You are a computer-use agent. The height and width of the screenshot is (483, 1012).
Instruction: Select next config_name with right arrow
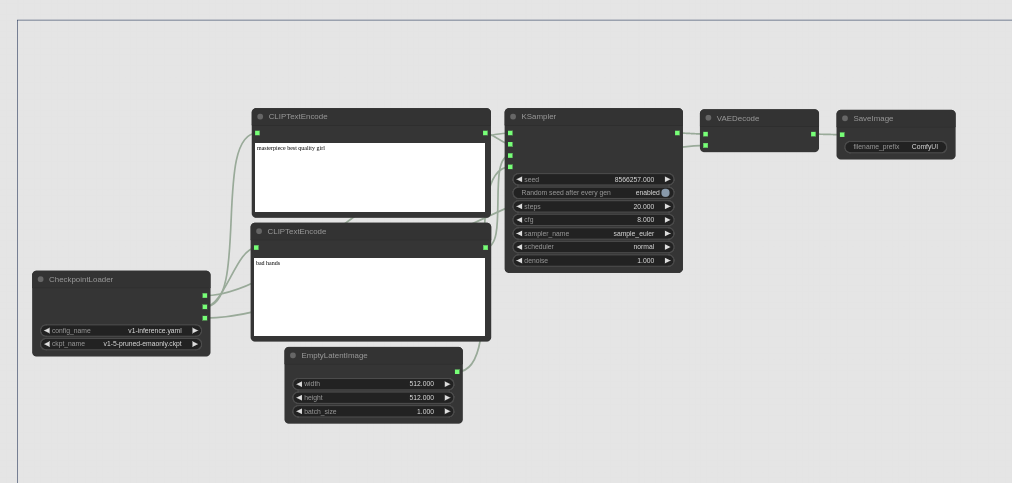[195, 331]
